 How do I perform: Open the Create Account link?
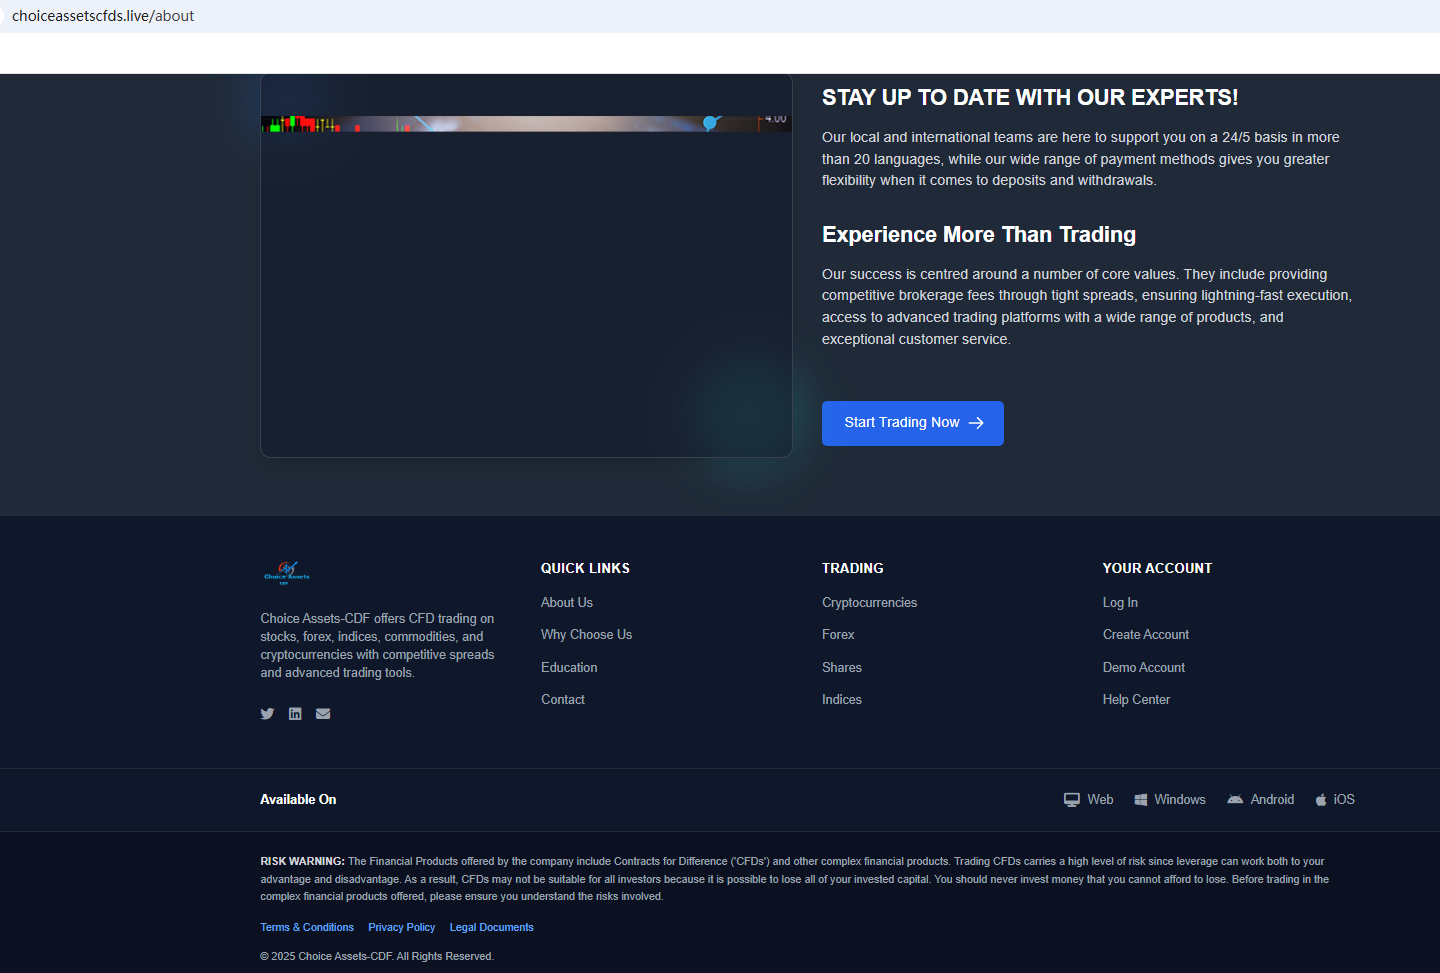point(1146,635)
